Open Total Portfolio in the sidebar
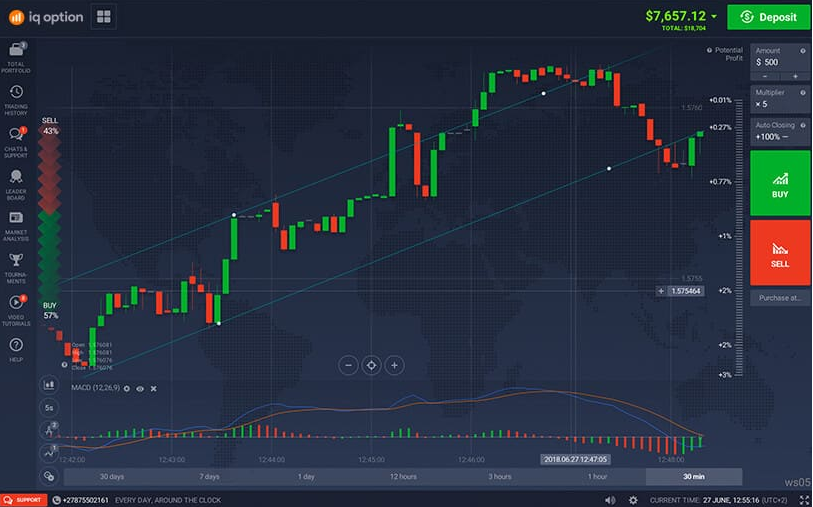The width and height of the screenshot is (813, 507). click(16, 56)
